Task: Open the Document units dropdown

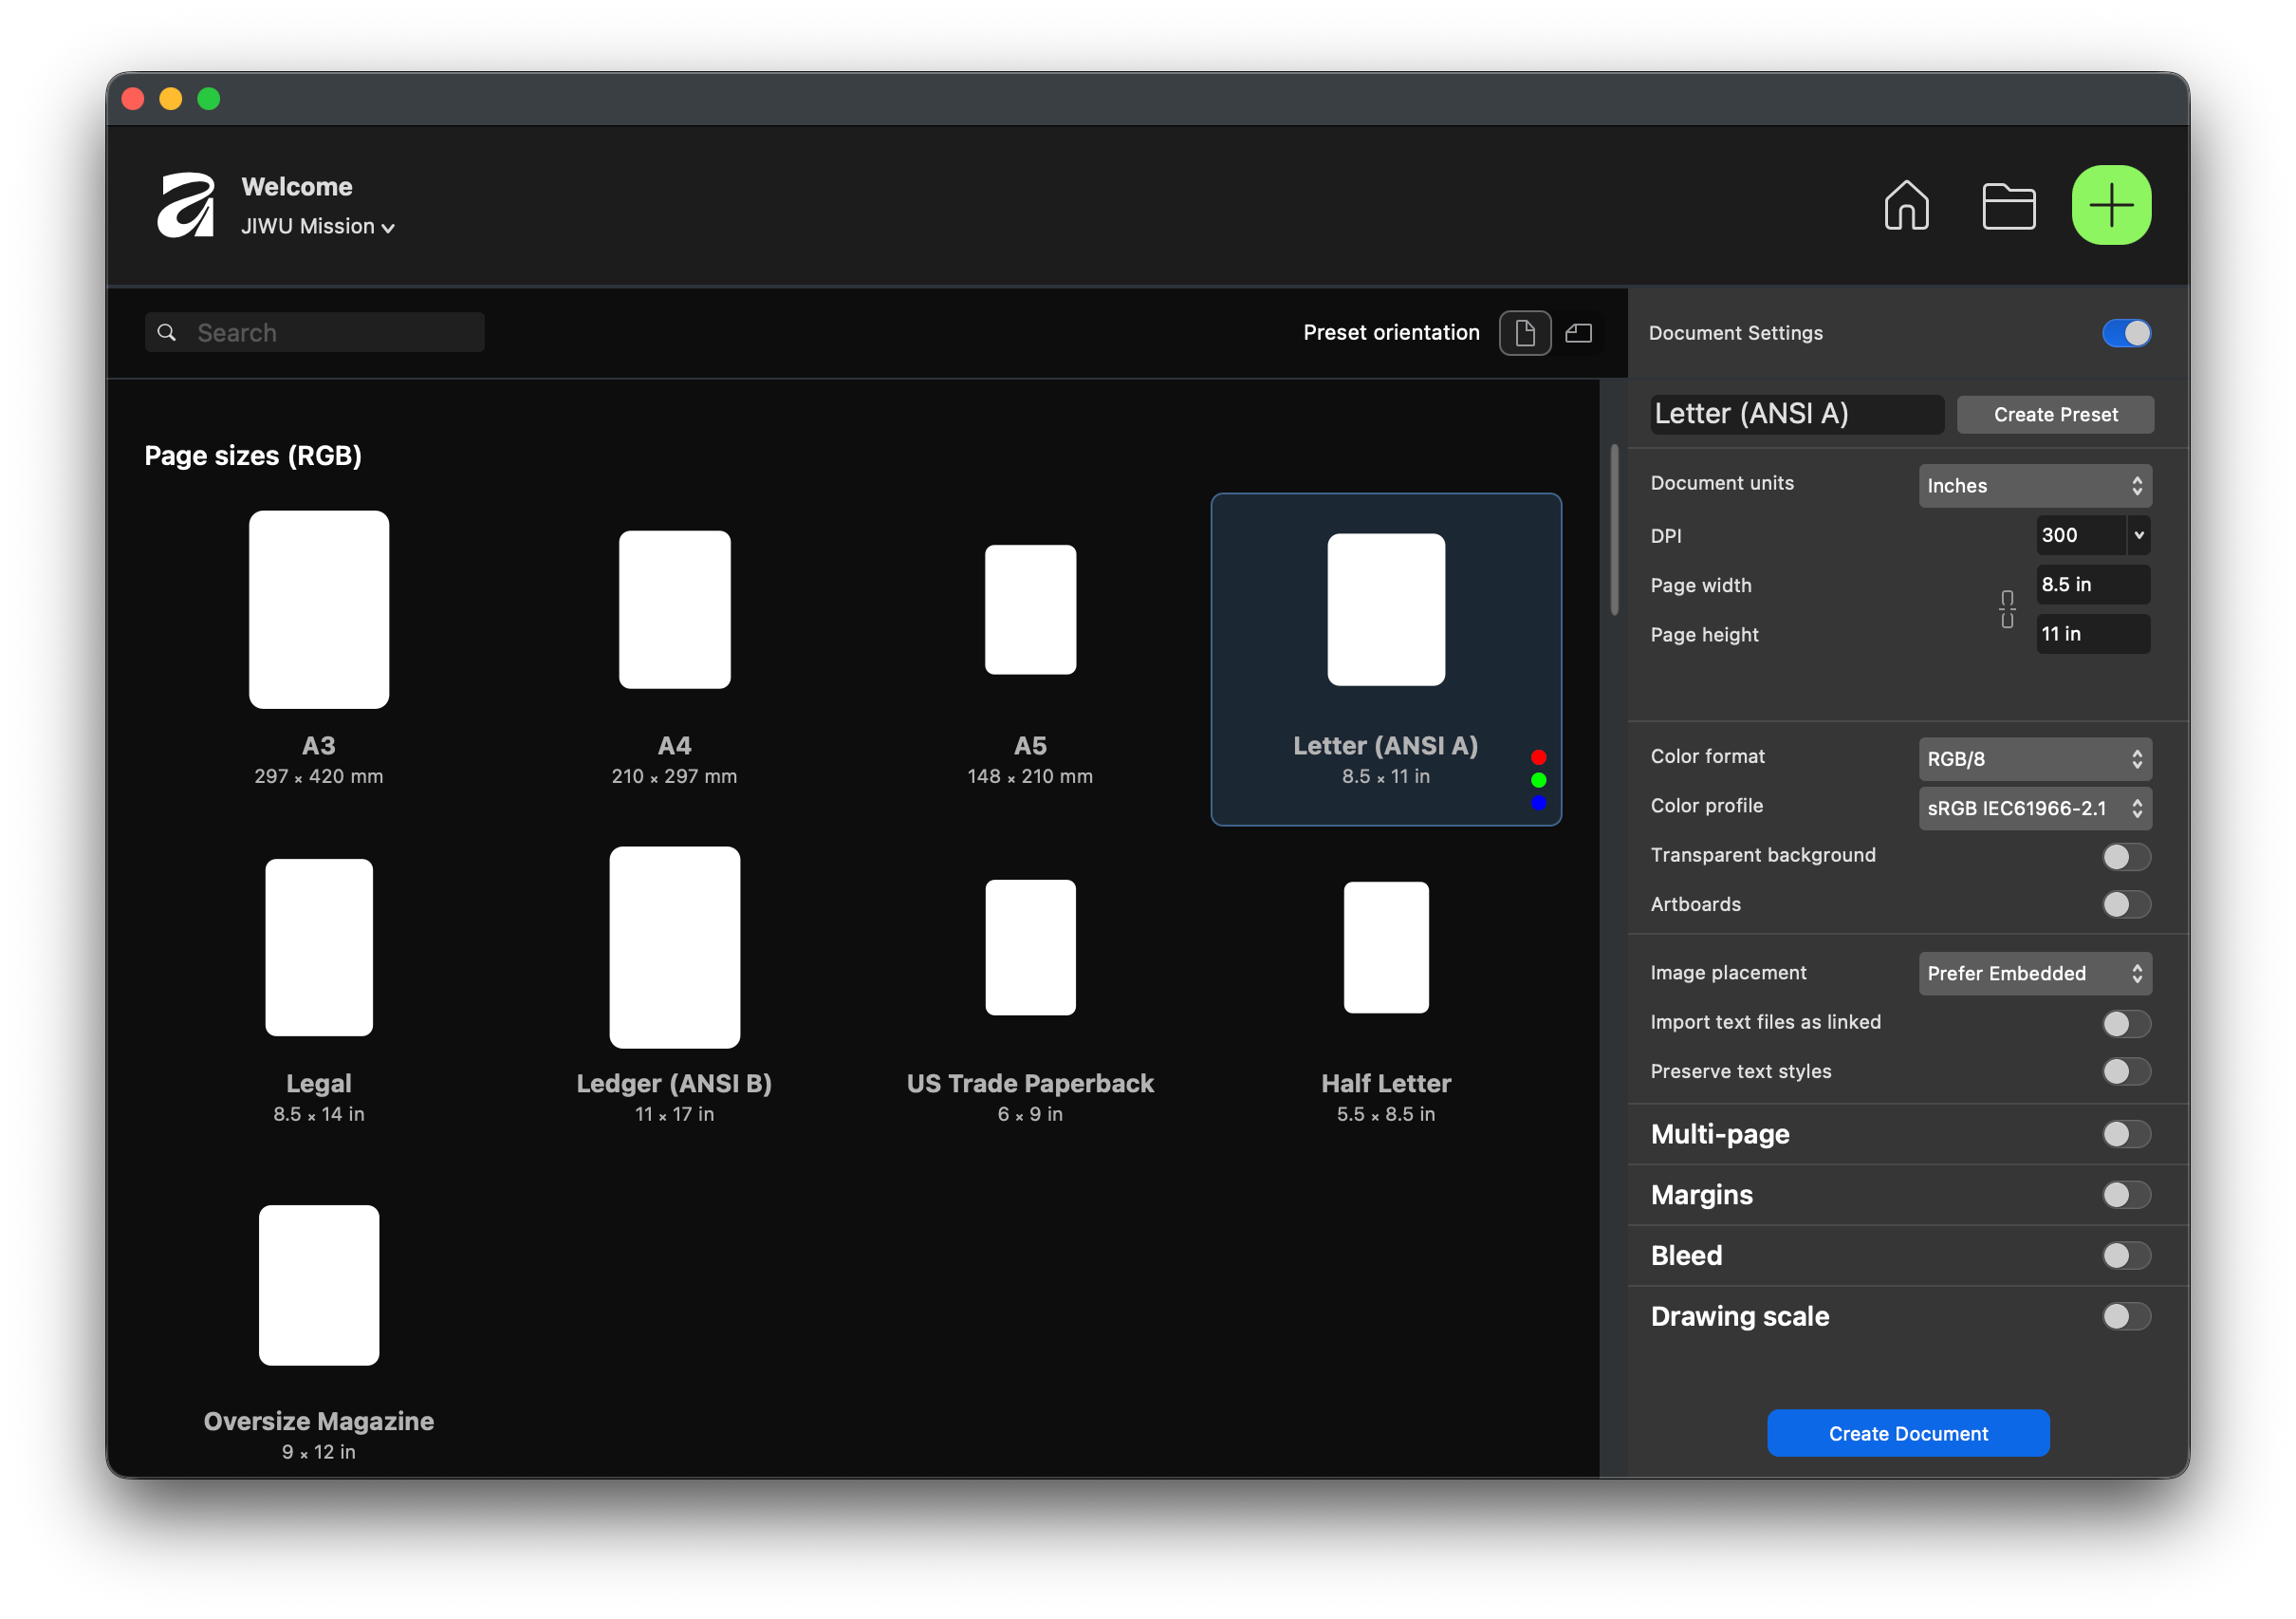Action: (2034, 486)
